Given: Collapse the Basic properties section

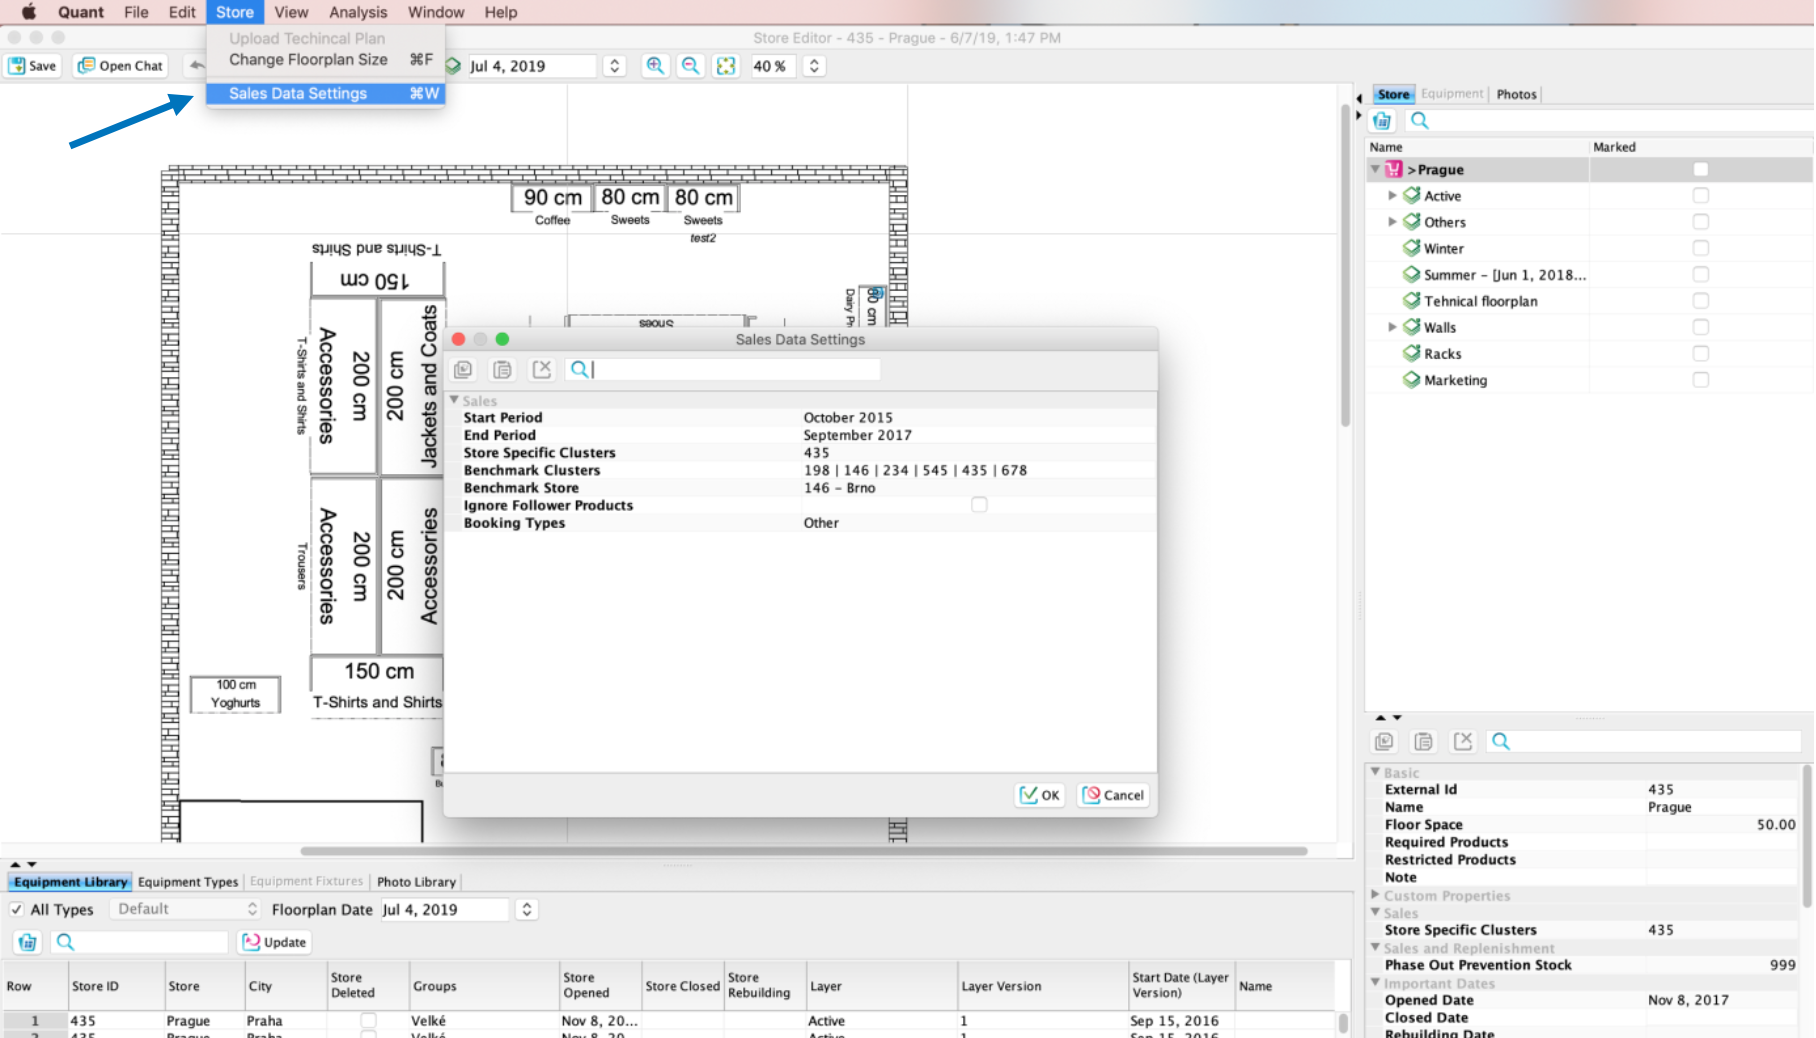Looking at the screenshot, I should point(1376,772).
